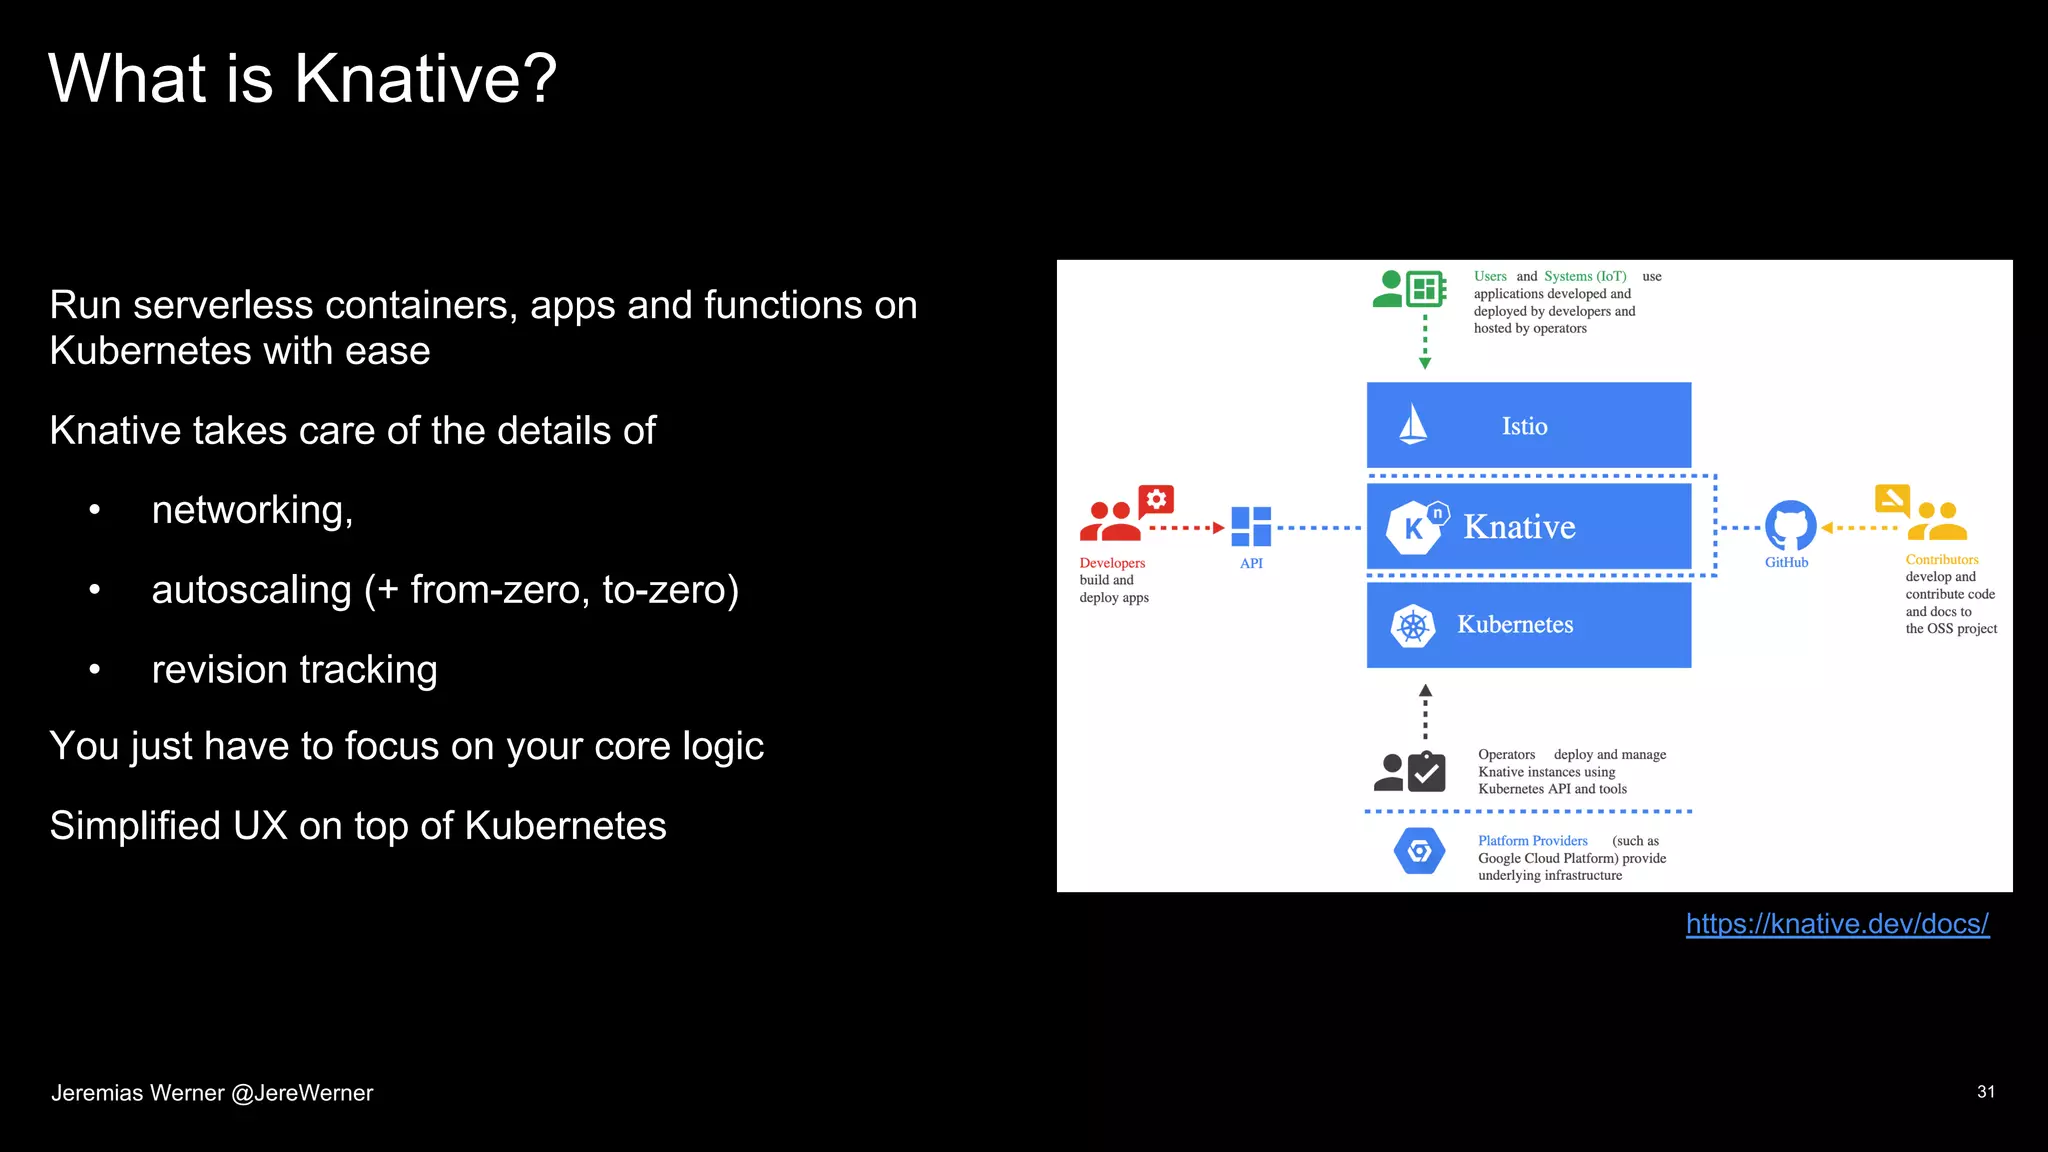
Task: Click 'Knative takes care of the details of'
Action: click(x=352, y=431)
